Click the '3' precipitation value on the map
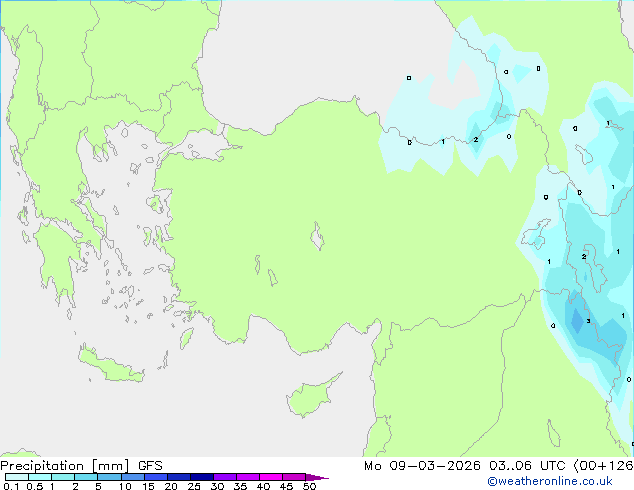Image resolution: width=634 pixels, height=490 pixels. coord(588,321)
